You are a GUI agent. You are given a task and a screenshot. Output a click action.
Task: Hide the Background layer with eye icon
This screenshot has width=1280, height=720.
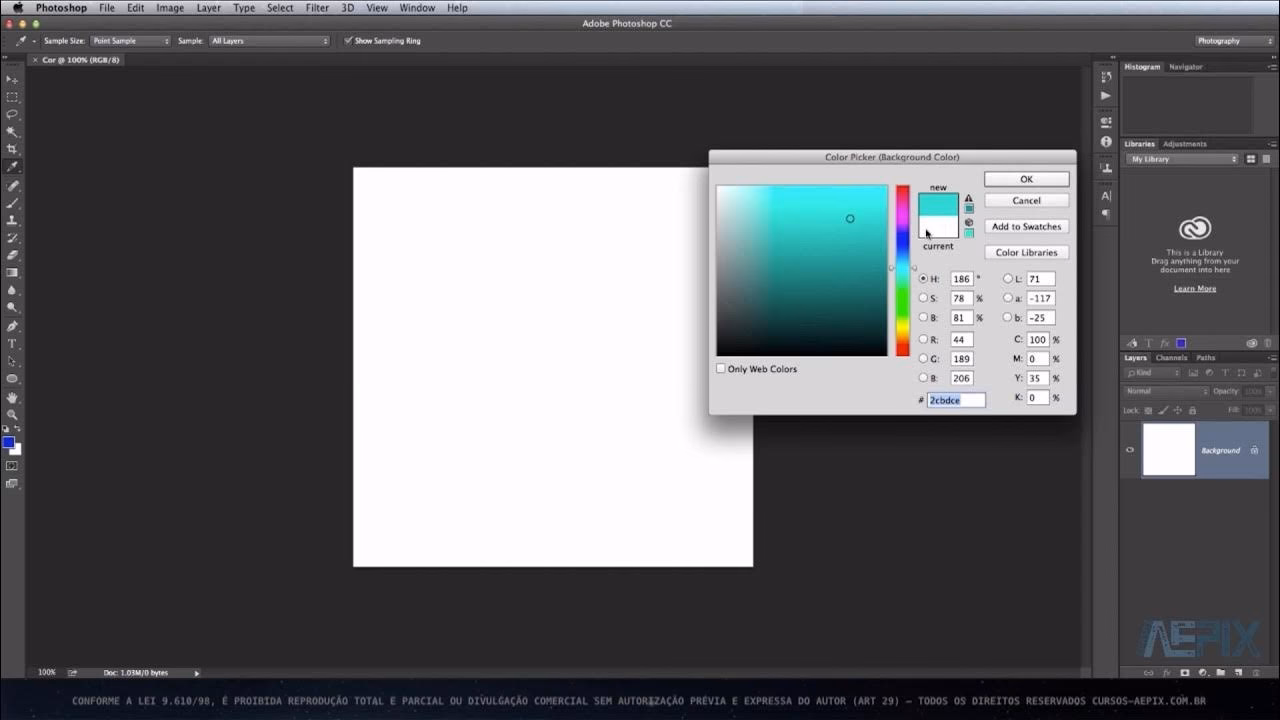[1130, 450]
